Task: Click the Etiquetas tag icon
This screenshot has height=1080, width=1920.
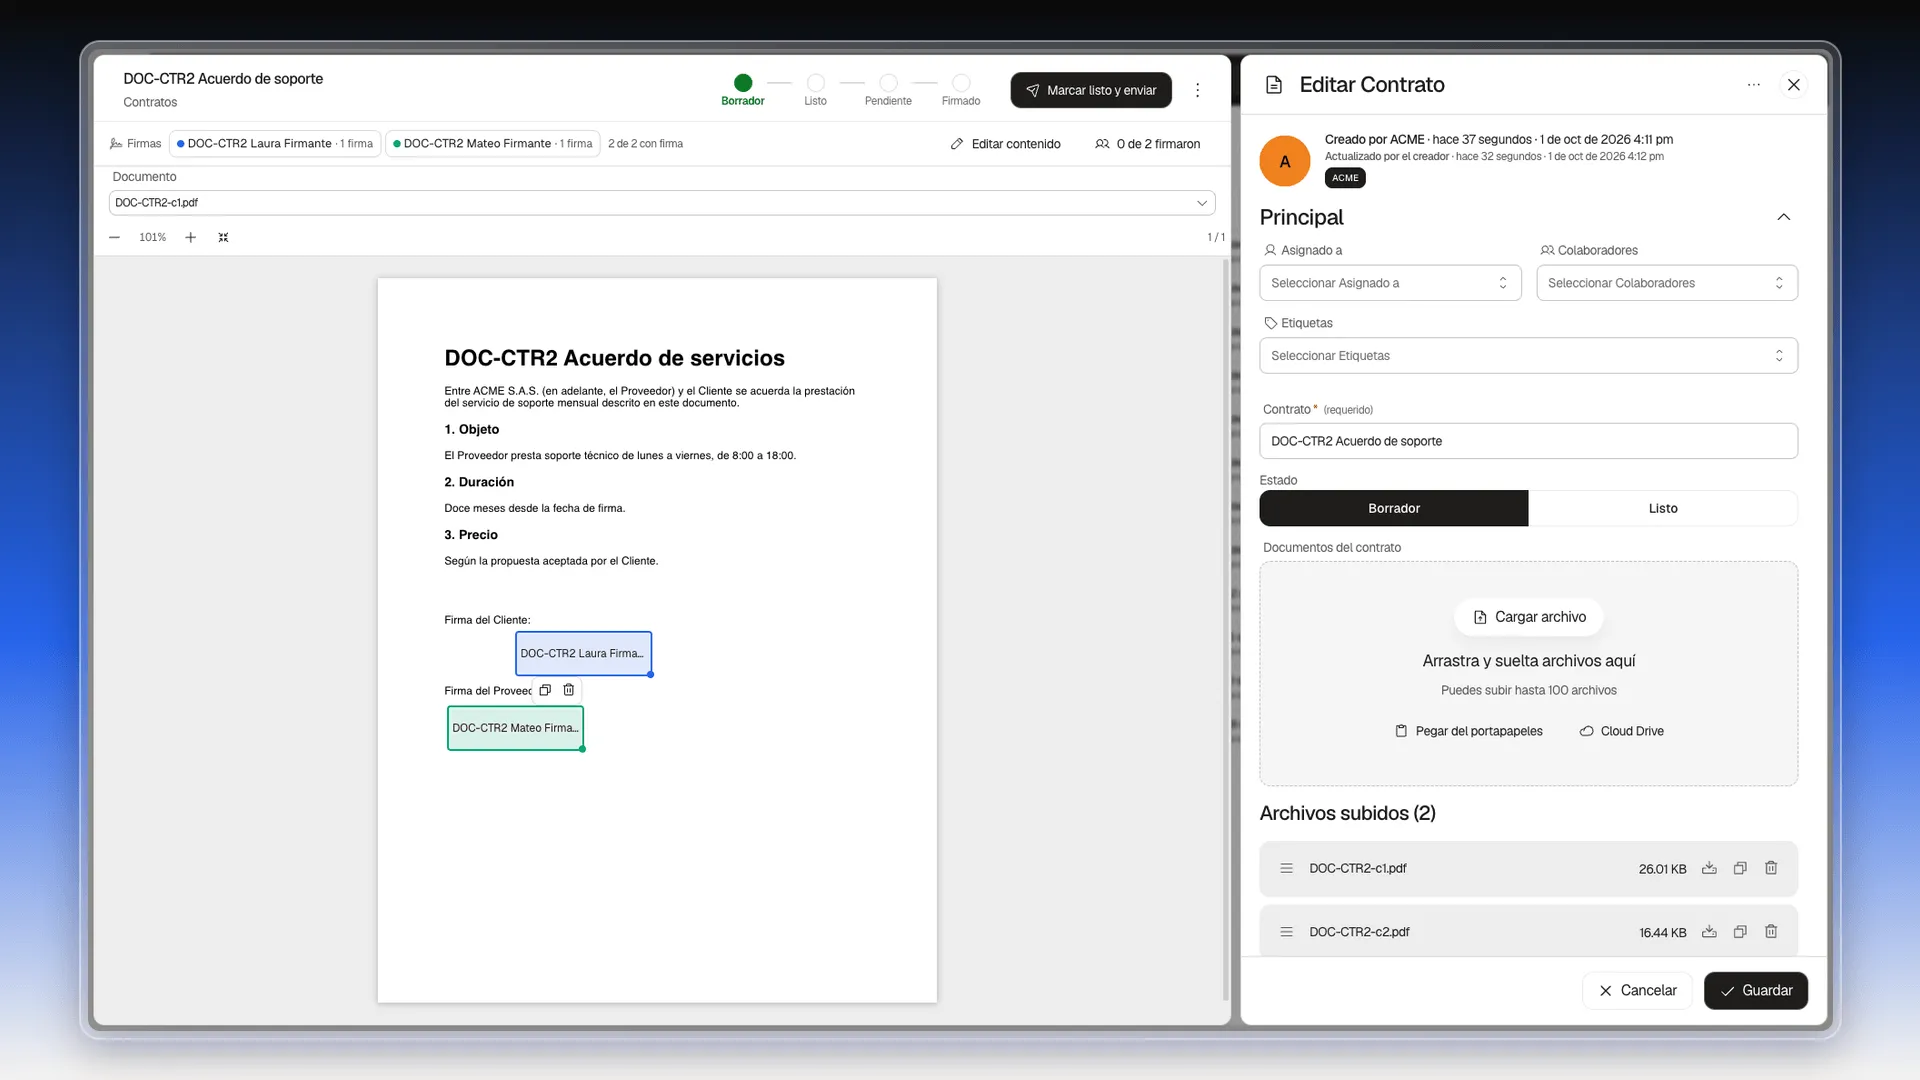Action: point(1270,323)
